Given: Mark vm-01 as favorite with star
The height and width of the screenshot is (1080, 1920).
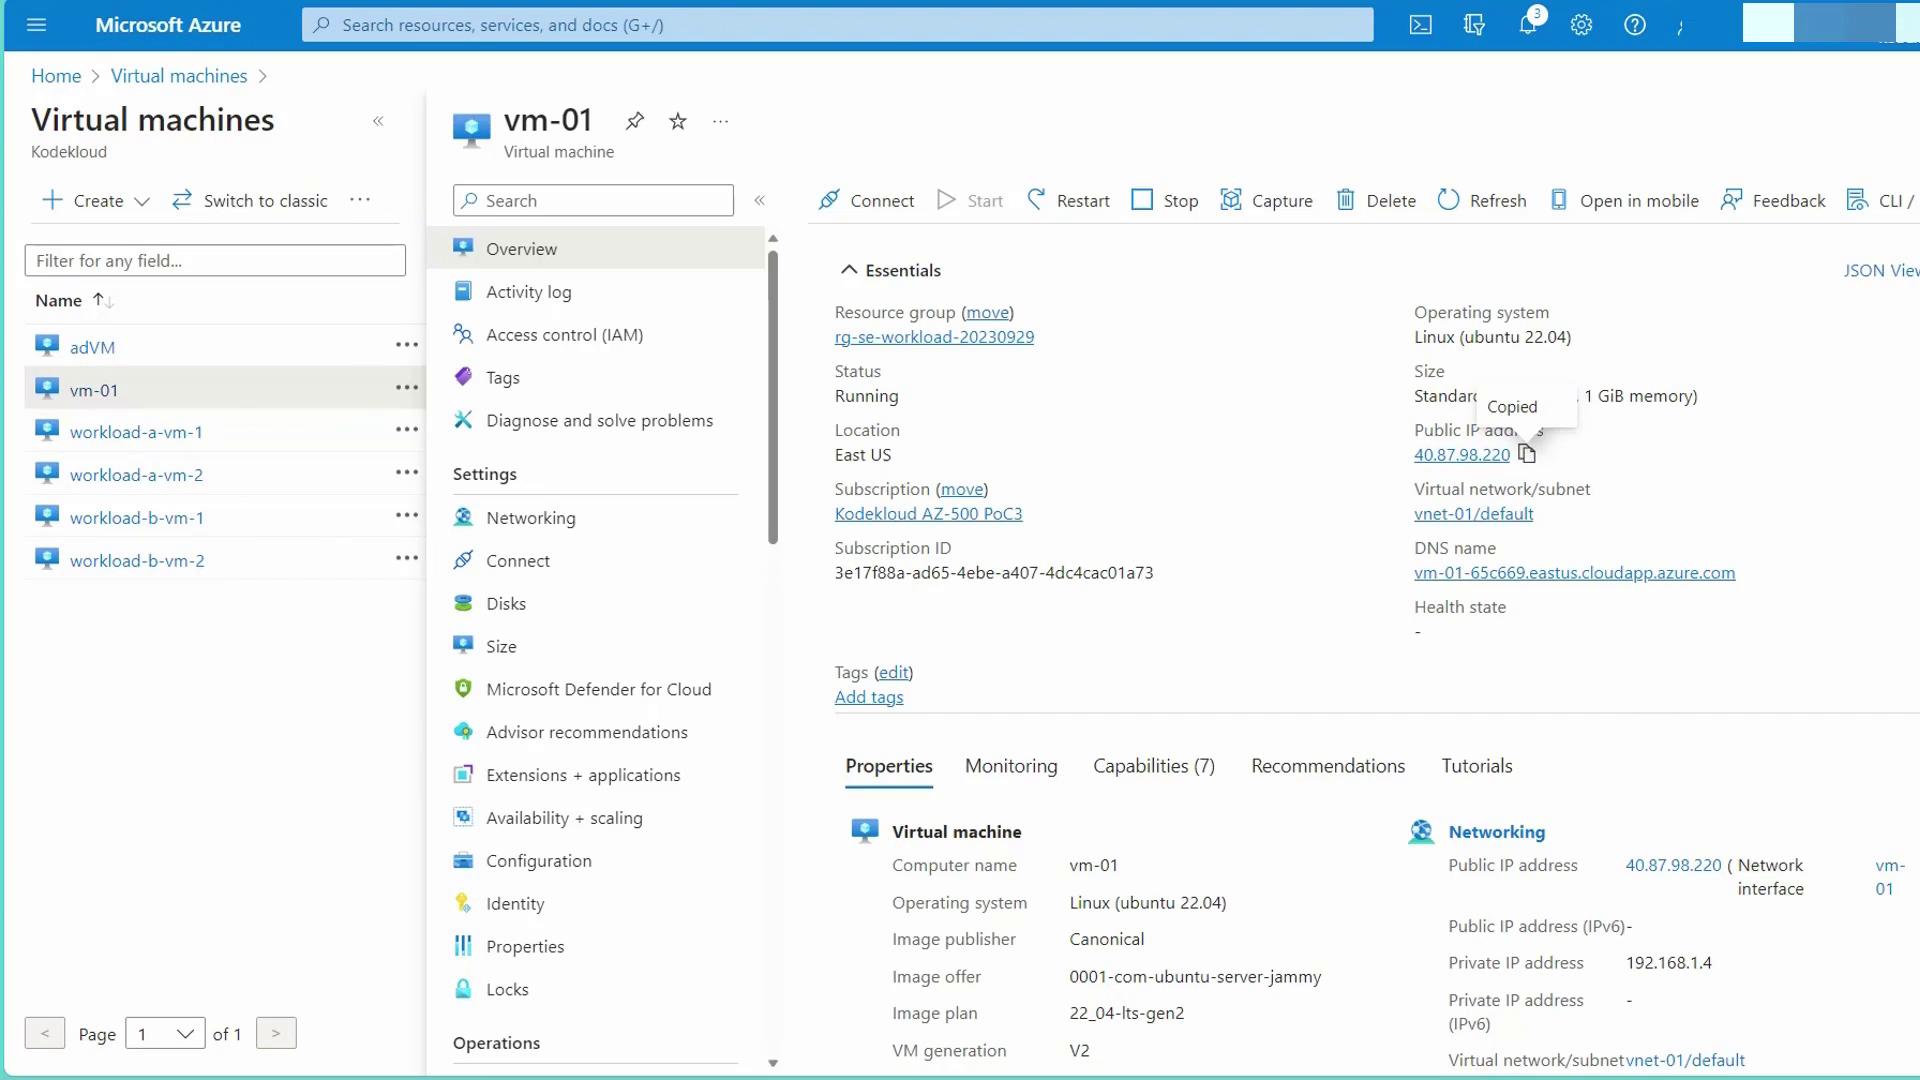Looking at the screenshot, I should [x=678, y=121].
